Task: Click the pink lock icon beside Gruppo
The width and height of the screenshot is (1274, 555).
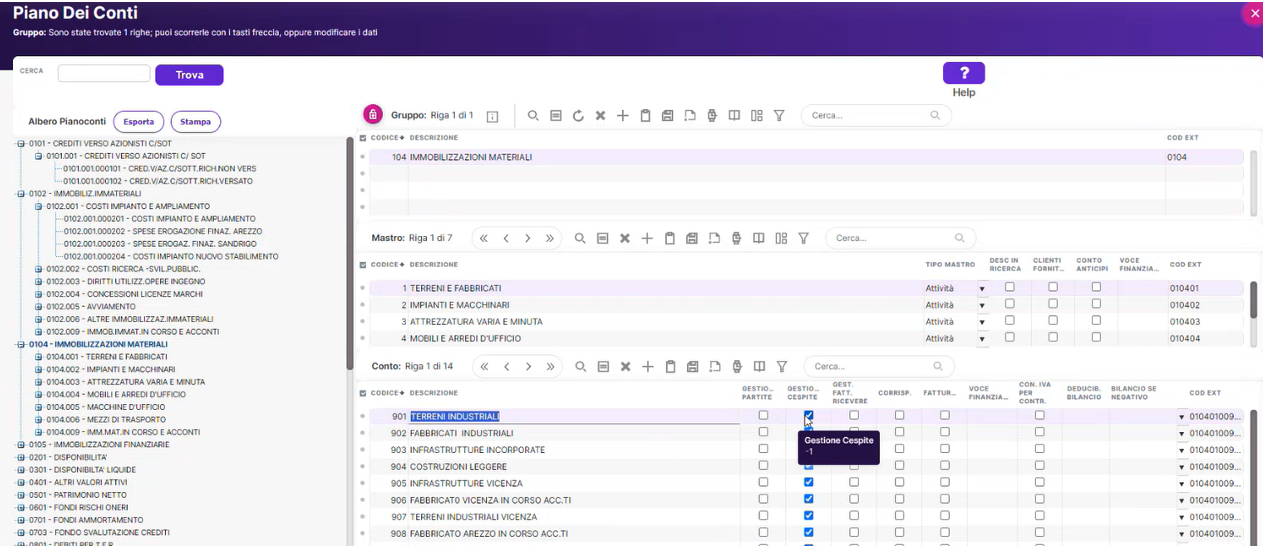Action: (x=373, y=115)
